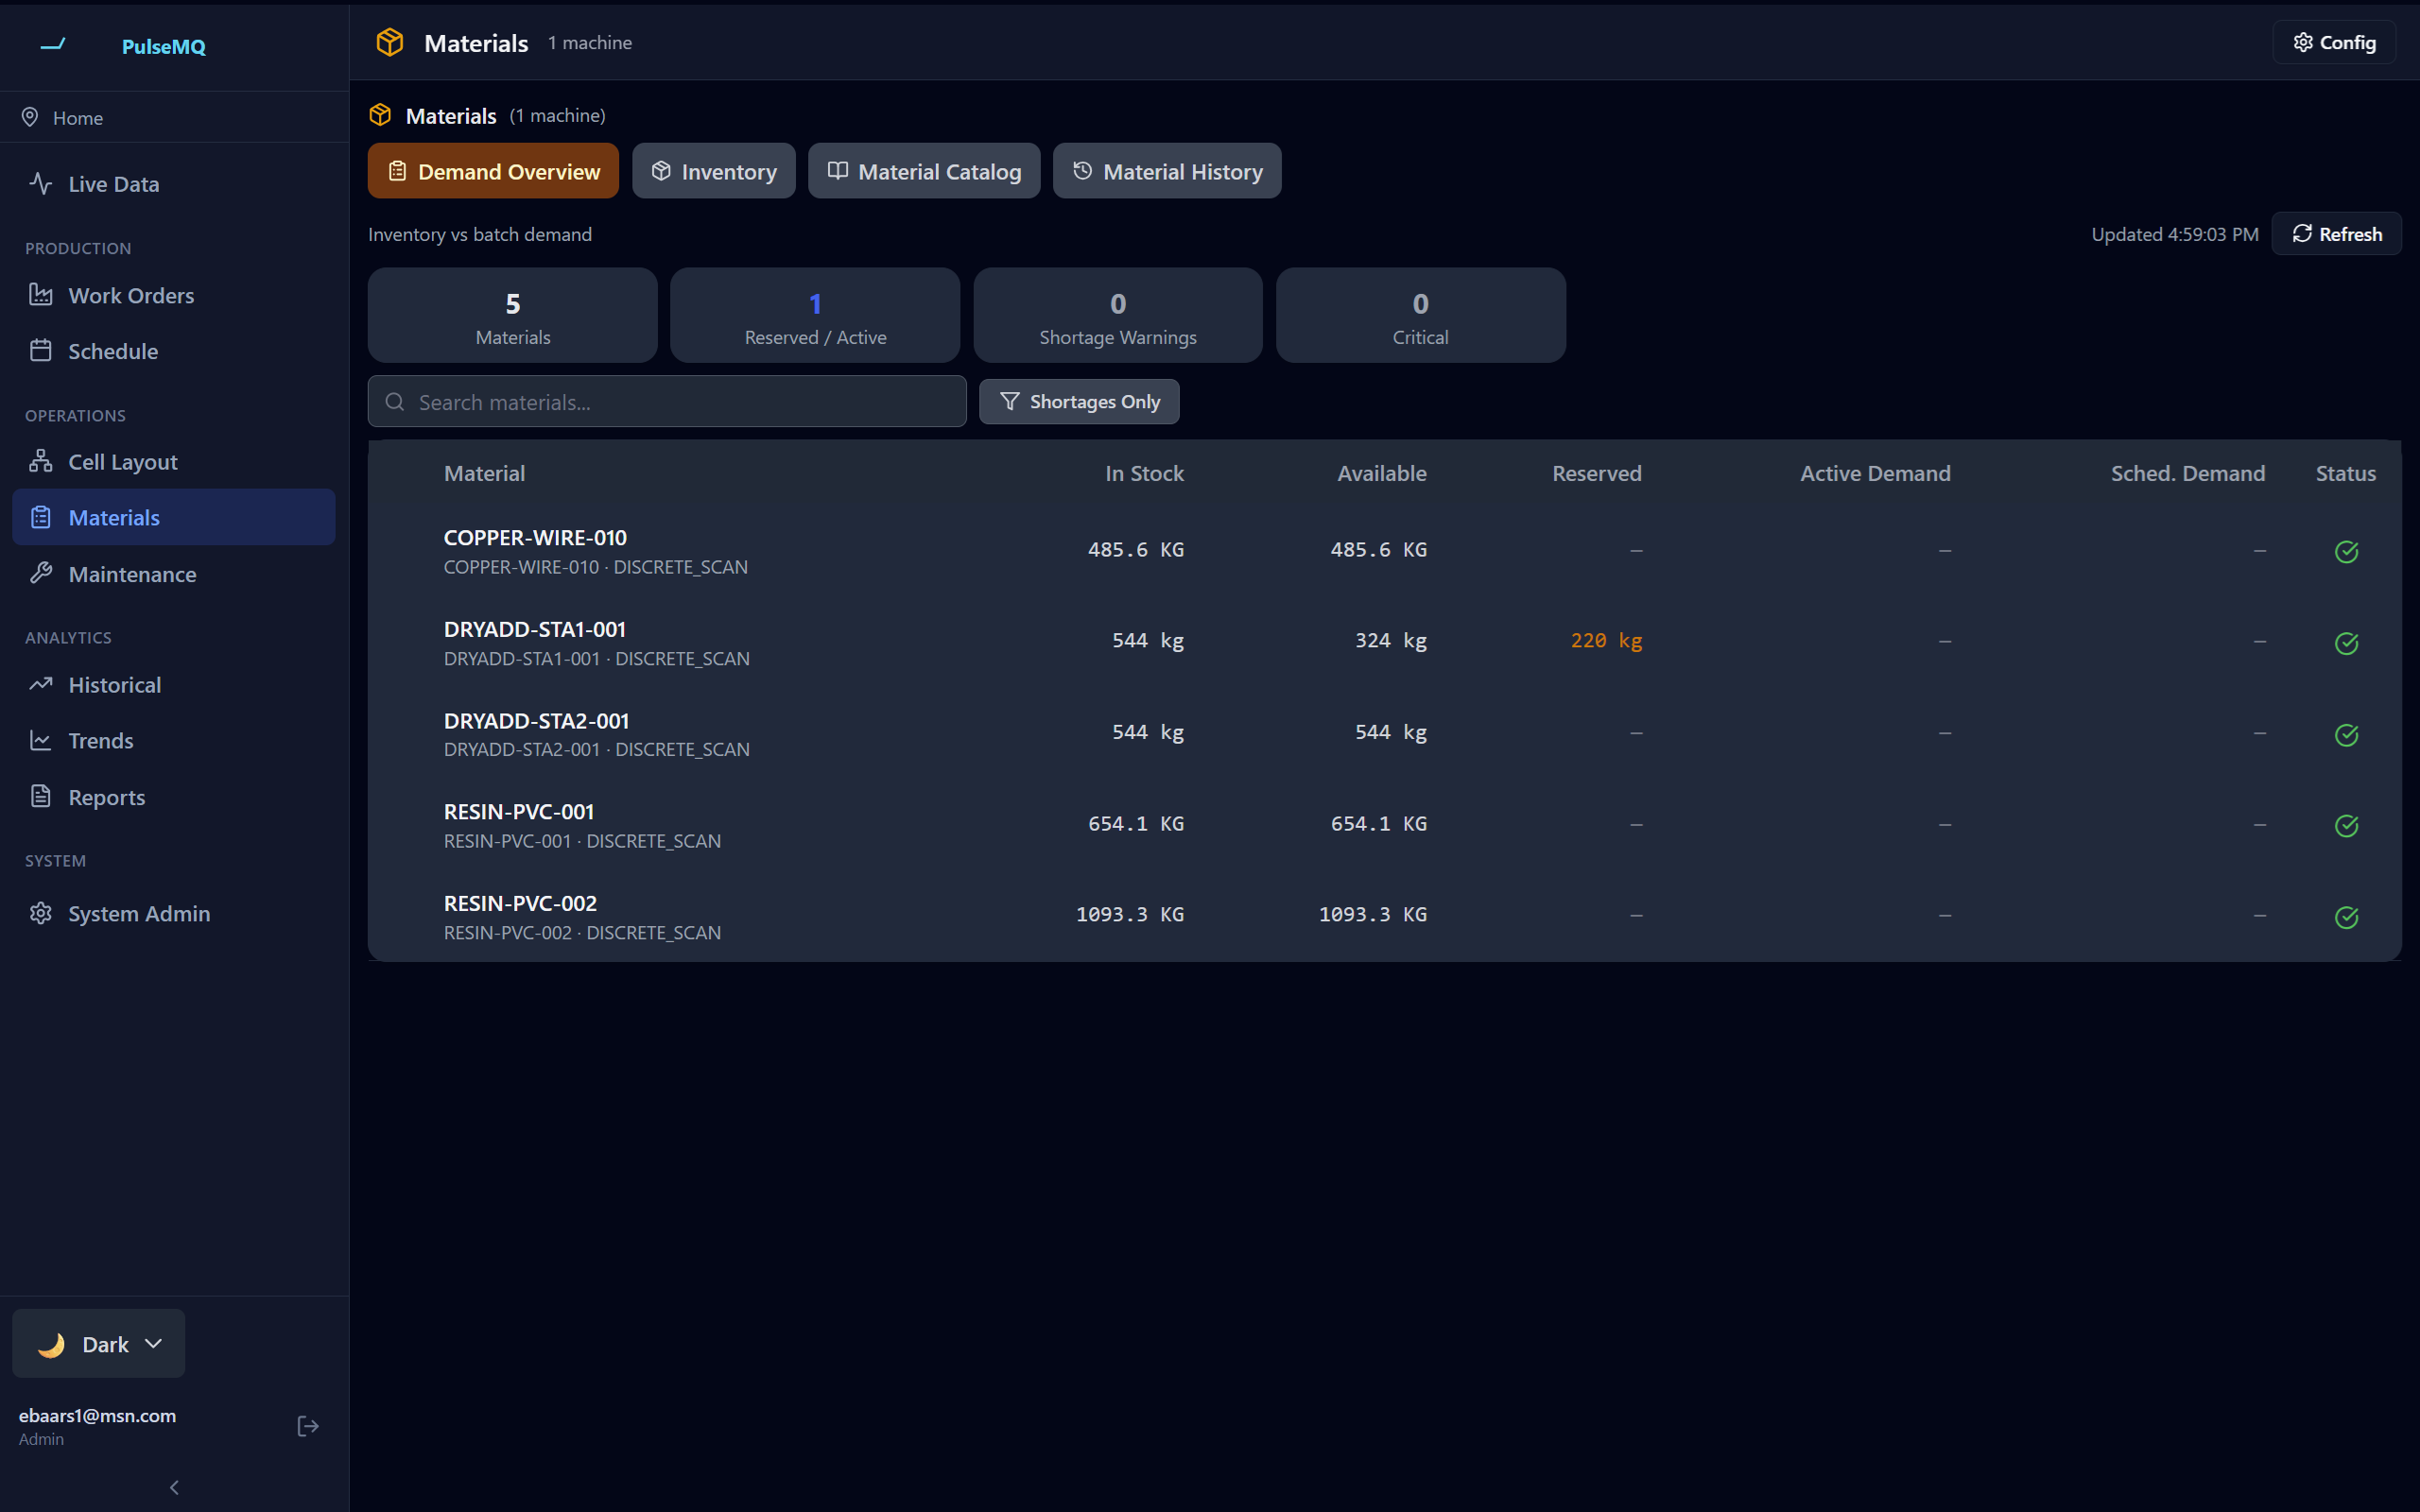
Task: Click the Trends chart icon
Action: point(40,740)
